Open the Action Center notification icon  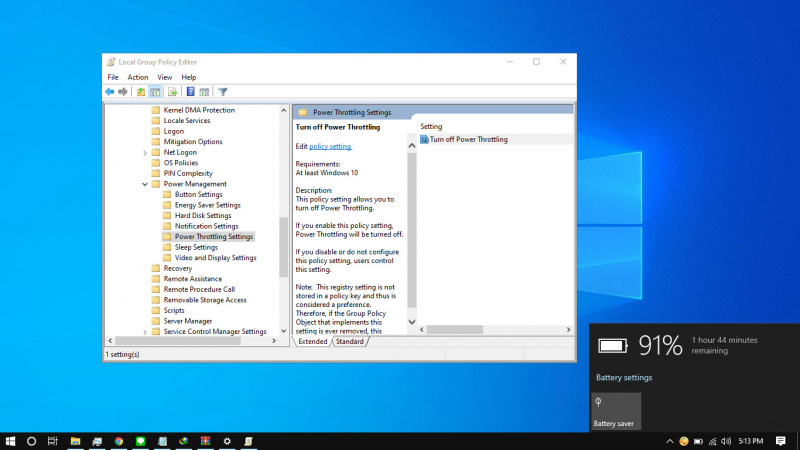(x=781, y=441)
